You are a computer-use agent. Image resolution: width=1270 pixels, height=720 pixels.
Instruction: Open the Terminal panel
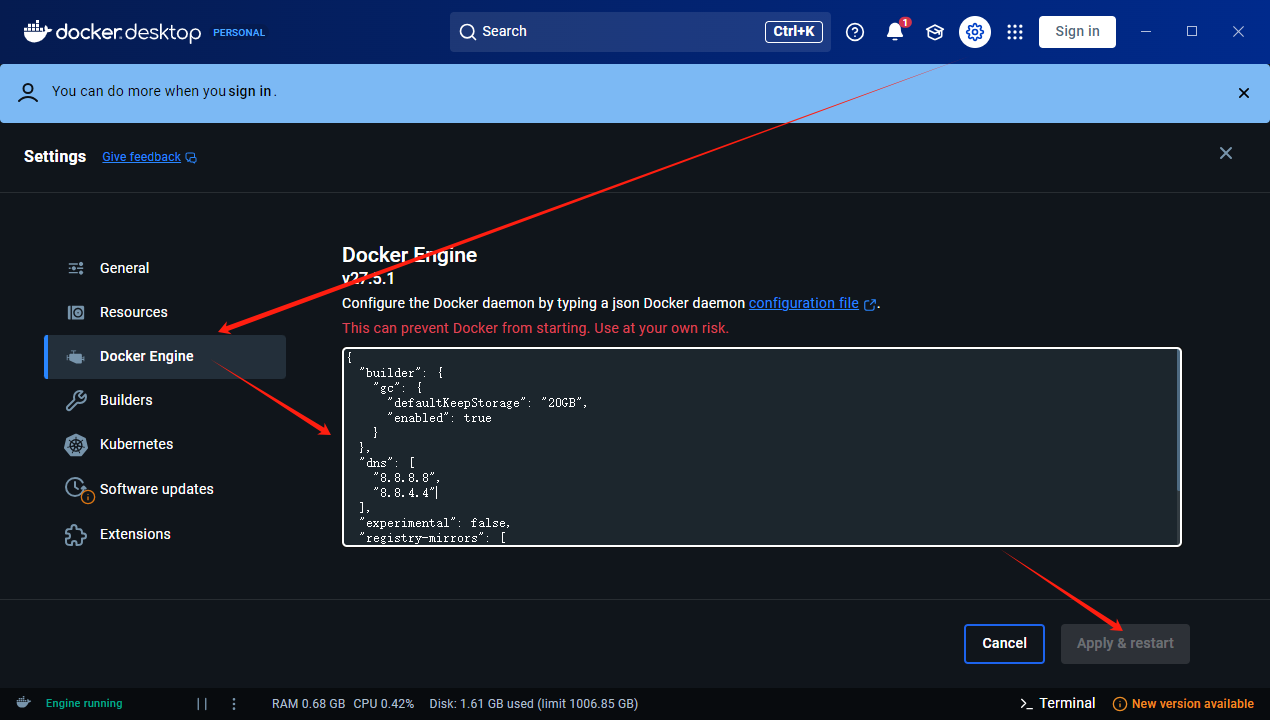point(1067,703)
